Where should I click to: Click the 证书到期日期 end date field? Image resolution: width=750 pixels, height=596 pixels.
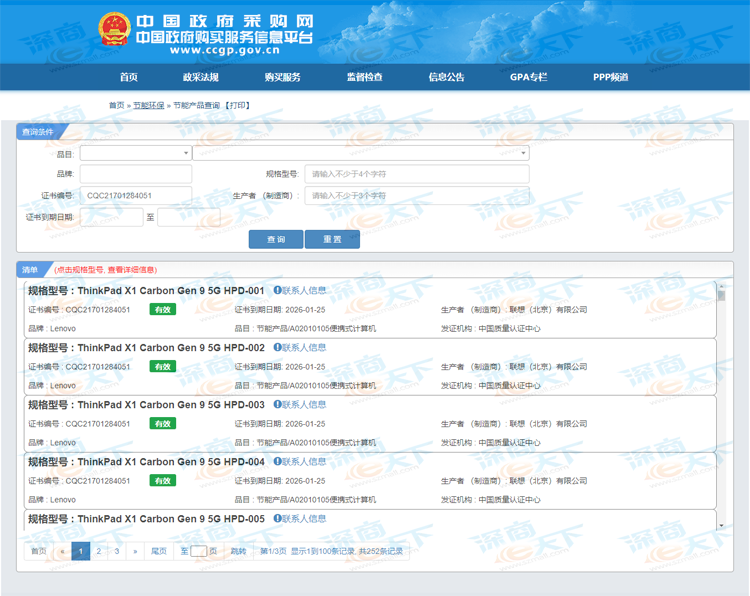click(x=189, y=217)
